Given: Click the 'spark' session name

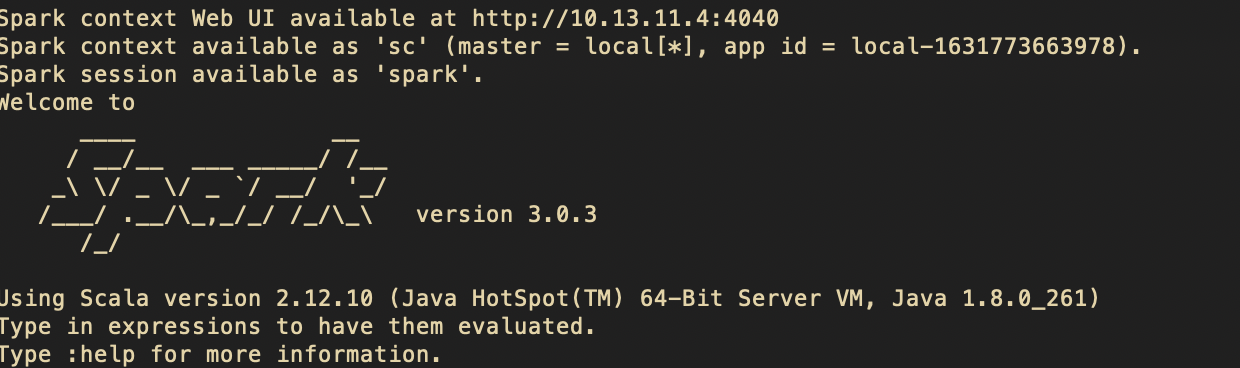Looking at the screenshot, I should pyautogui.click(x=425, y=74).
